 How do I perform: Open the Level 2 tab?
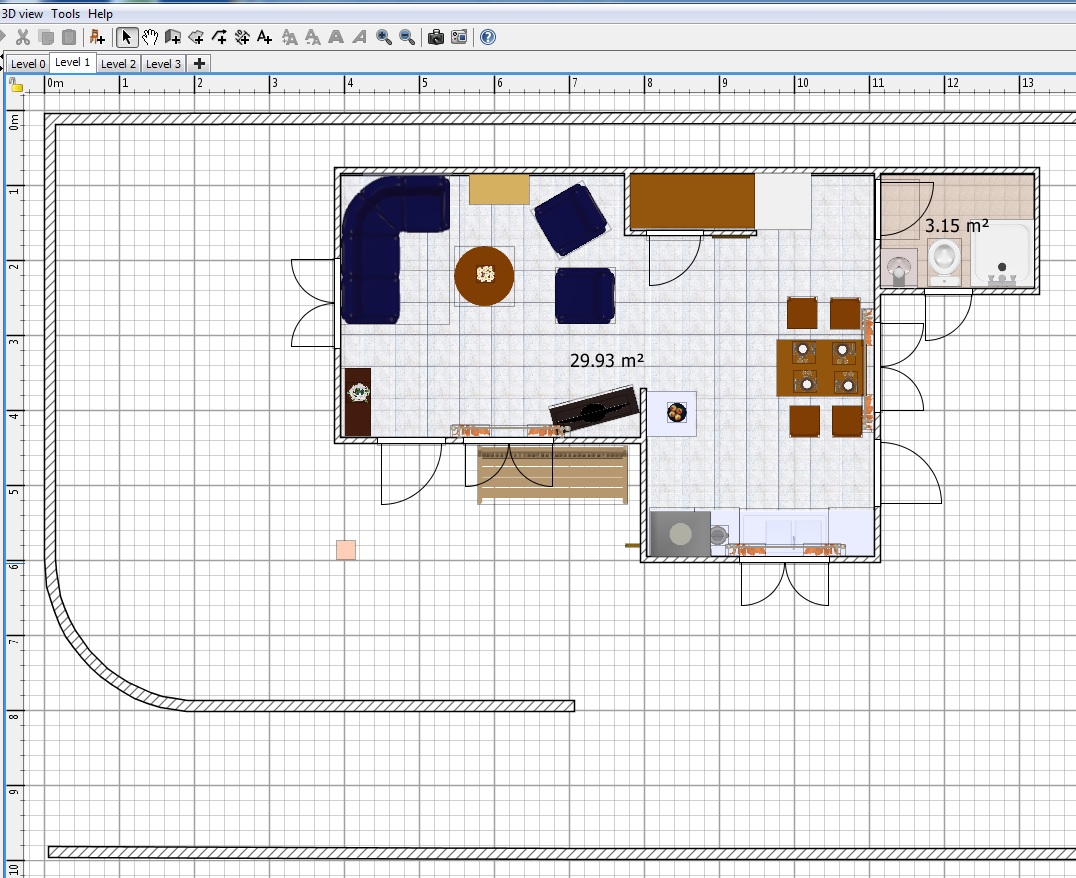(x=118, y=64)
